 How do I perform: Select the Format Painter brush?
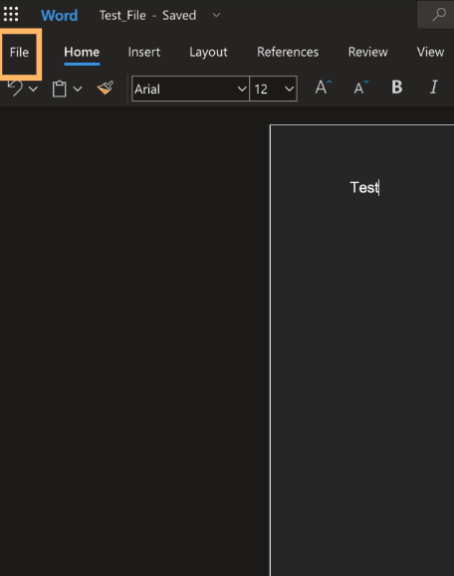coord(105,88)
